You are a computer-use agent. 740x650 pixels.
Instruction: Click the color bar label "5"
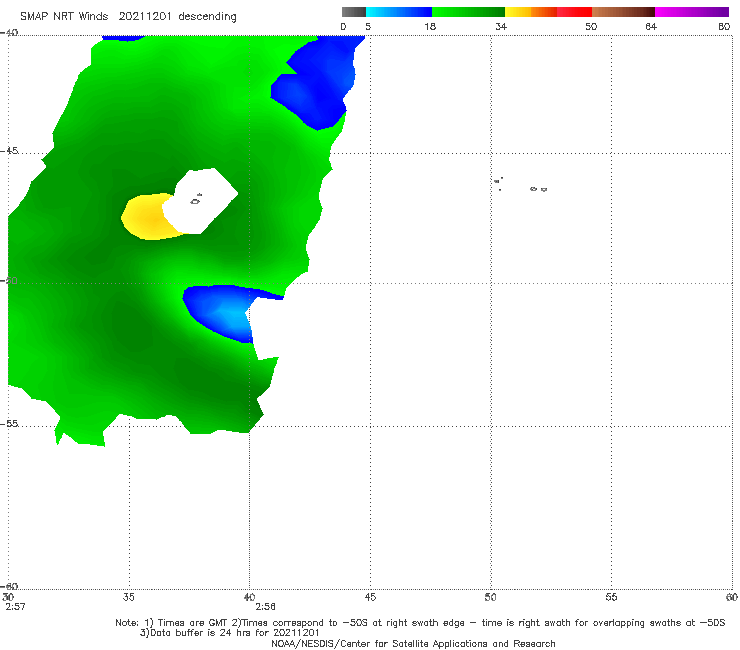coord(368,26)
